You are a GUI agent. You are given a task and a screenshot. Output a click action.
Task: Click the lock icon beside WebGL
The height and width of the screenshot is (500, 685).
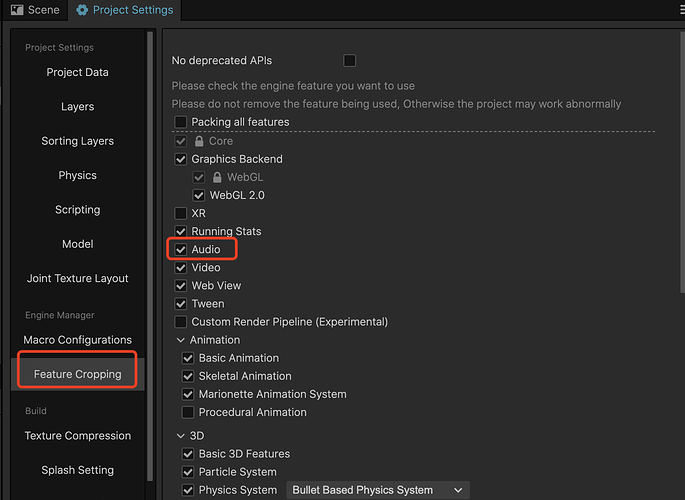(x=217, y=177)
